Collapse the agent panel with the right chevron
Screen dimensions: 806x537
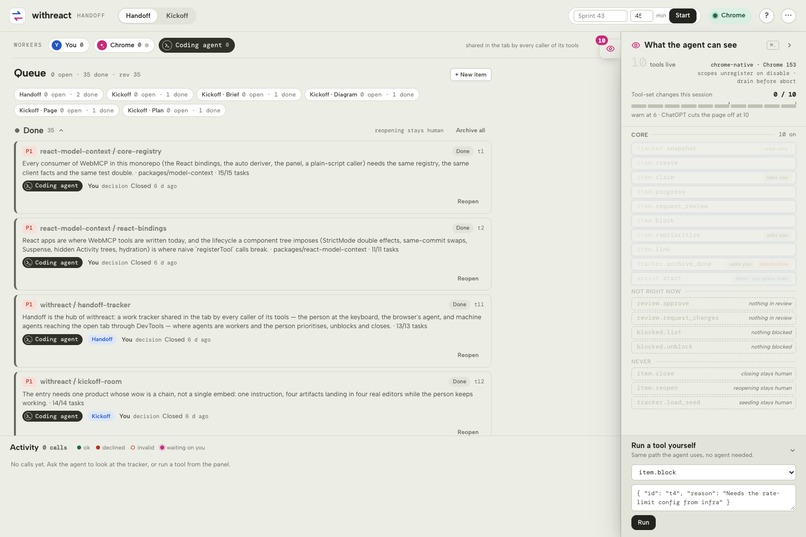click(790, 45)
